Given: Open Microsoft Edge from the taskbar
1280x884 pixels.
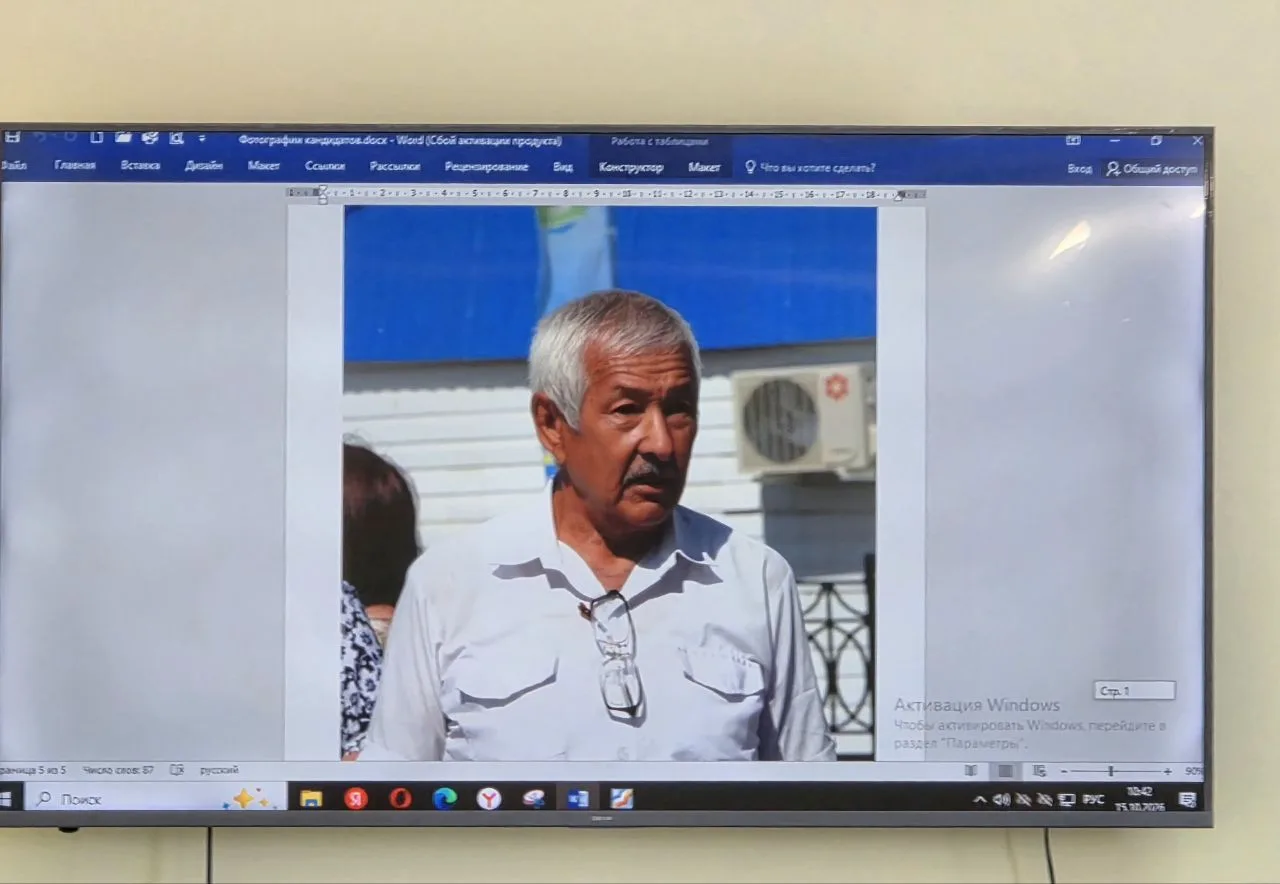Looking at the screenshot, I should (445, 798).
